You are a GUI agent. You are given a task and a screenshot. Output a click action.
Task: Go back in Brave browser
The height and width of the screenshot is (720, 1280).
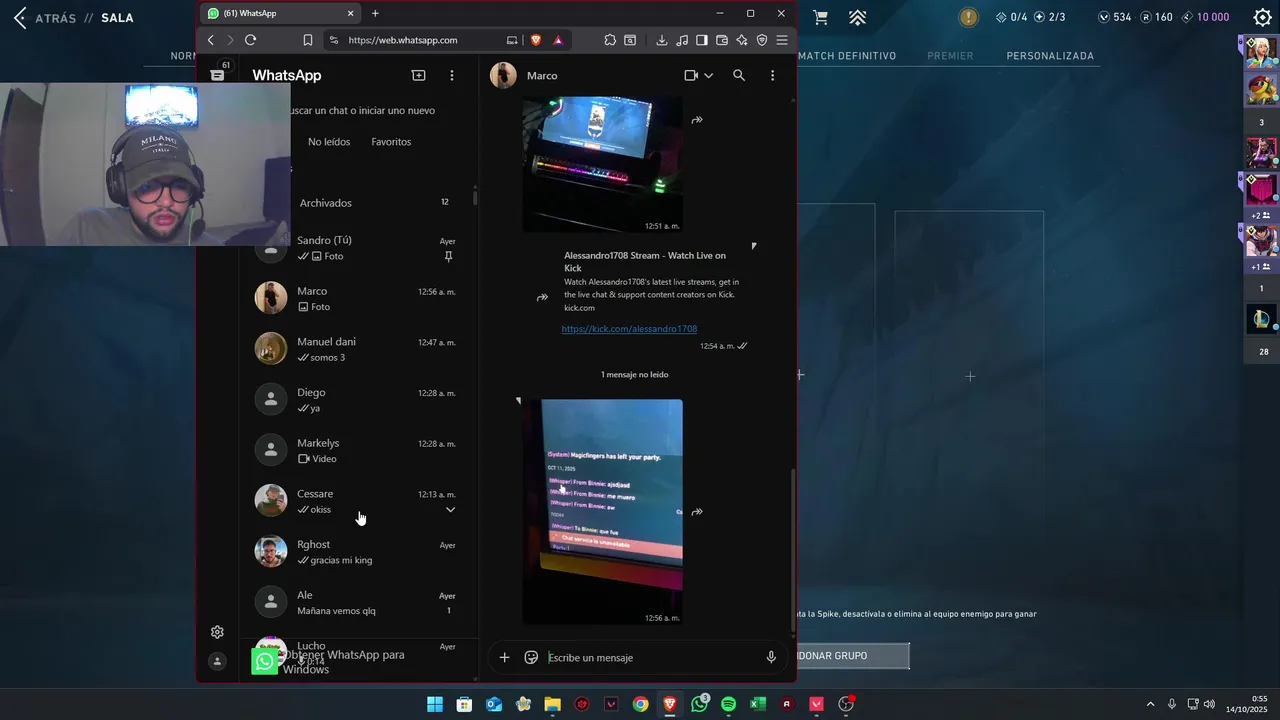[210, 40]
